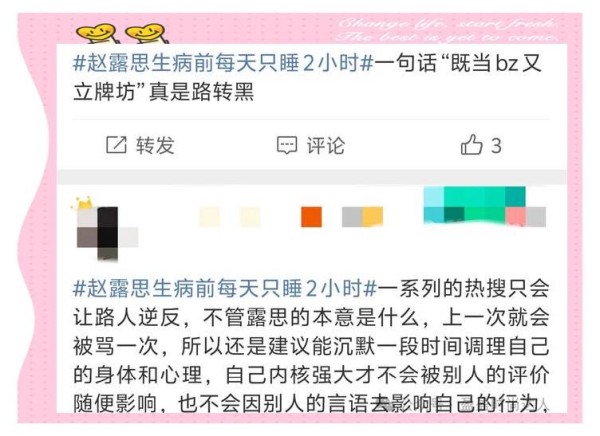Viewport: 600px width, 436px height.
Task: Click the cream pixelated username blocks
Action: 230,217
